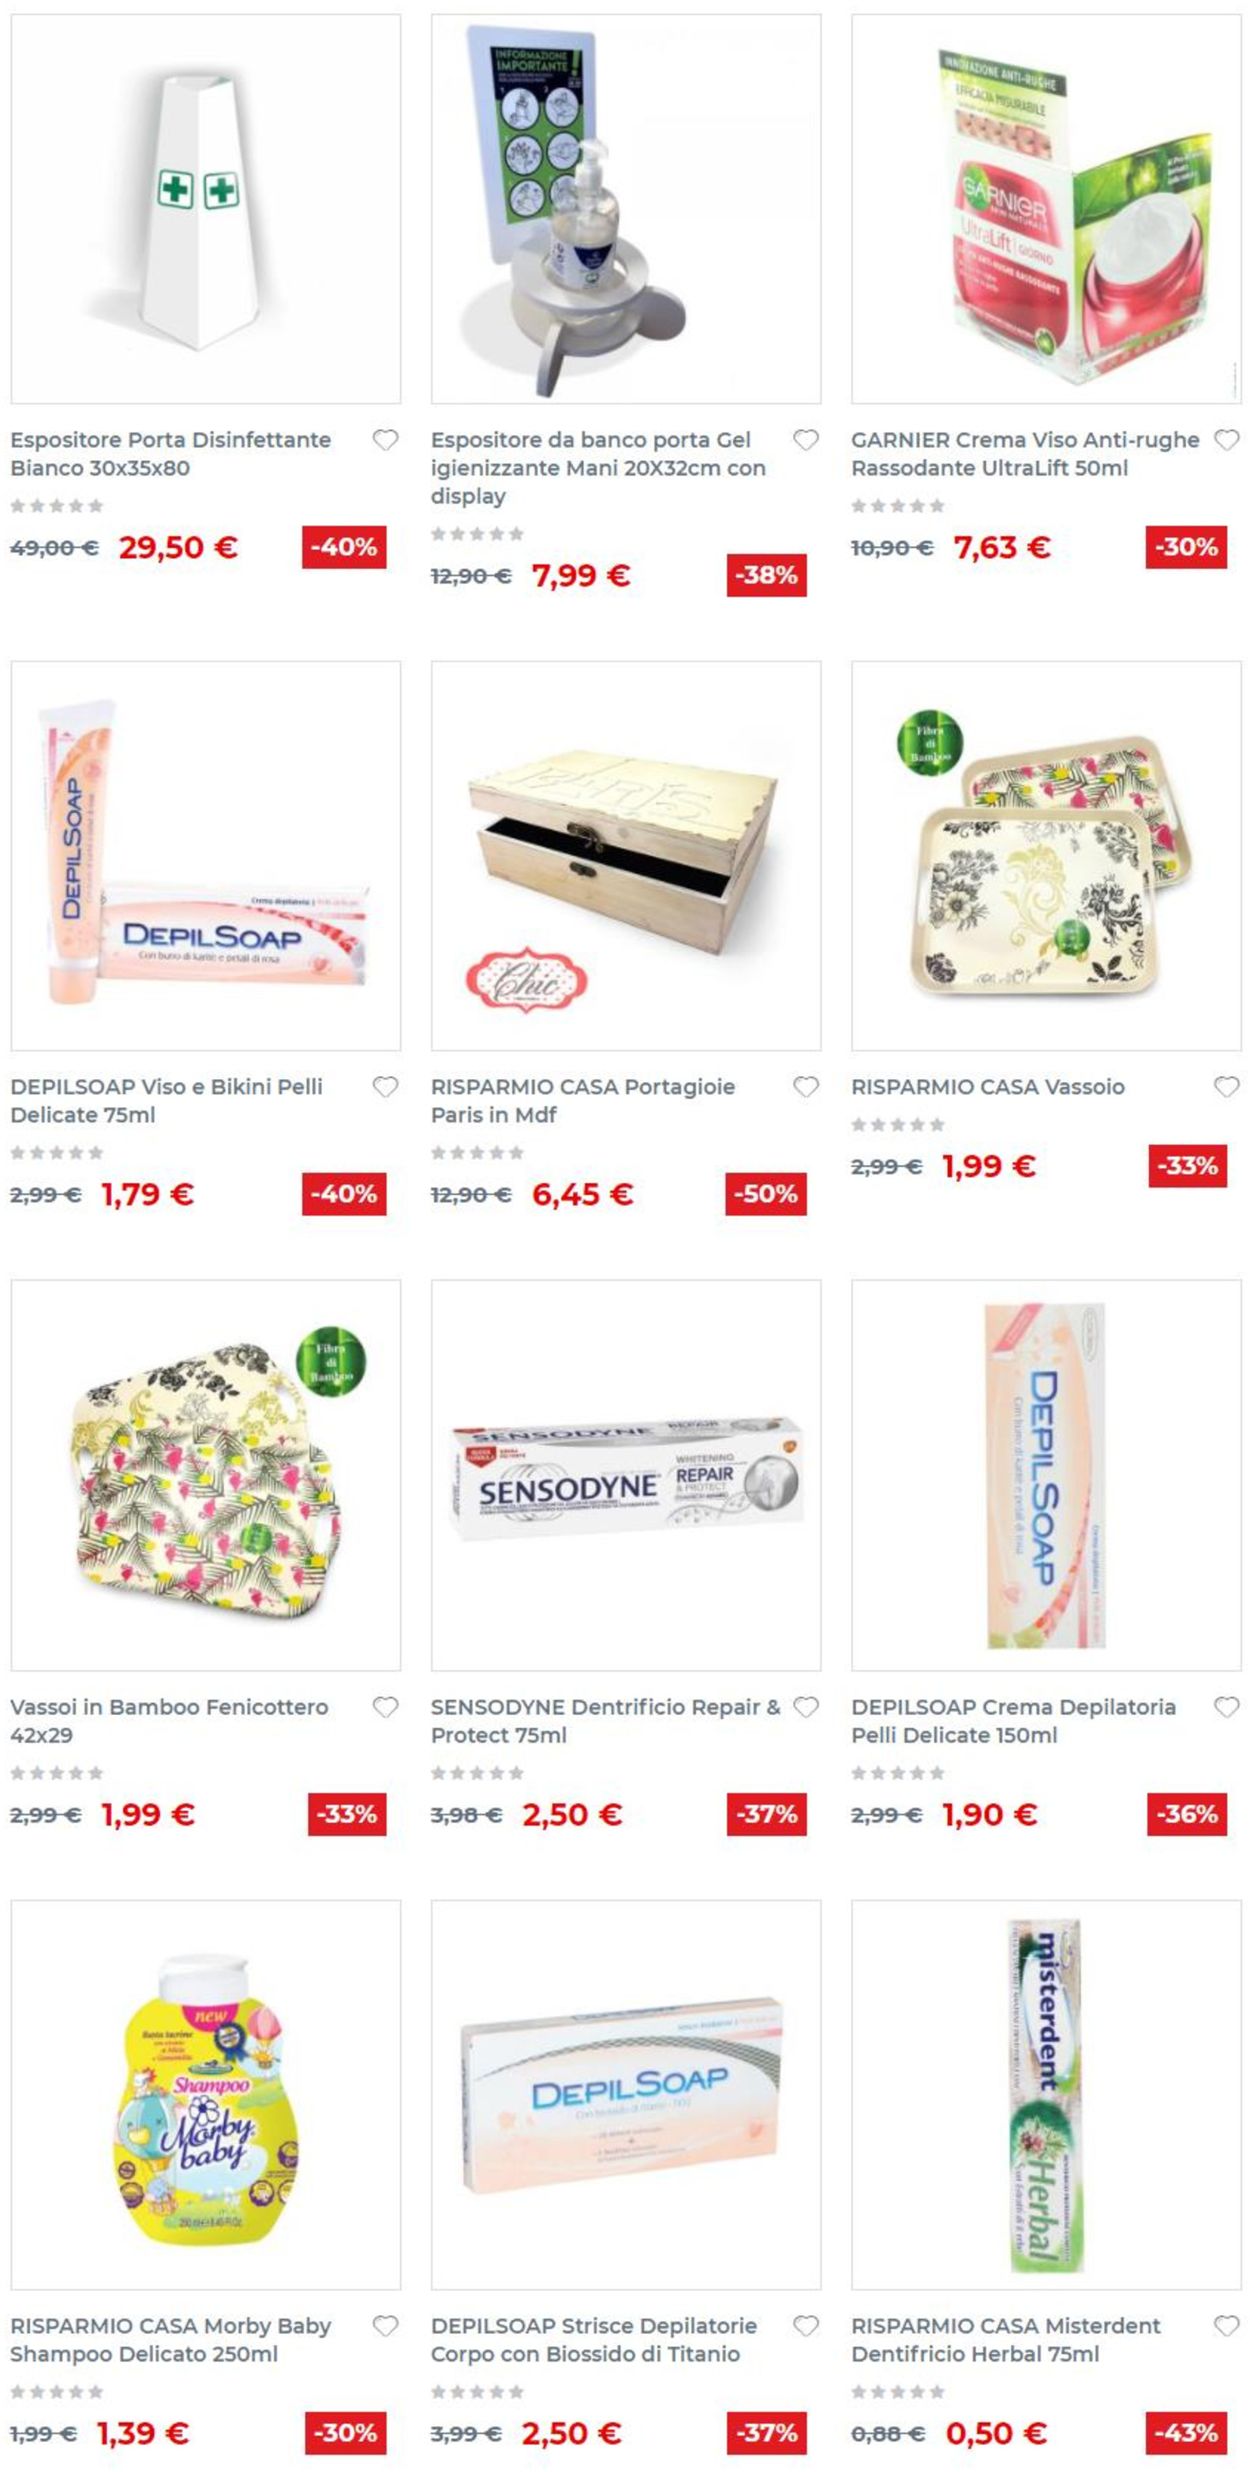Favorite the GARNIER Crema Viso heart icon
Image resolution: width=1250 pixels, height=2472 pixels.
1226,439
